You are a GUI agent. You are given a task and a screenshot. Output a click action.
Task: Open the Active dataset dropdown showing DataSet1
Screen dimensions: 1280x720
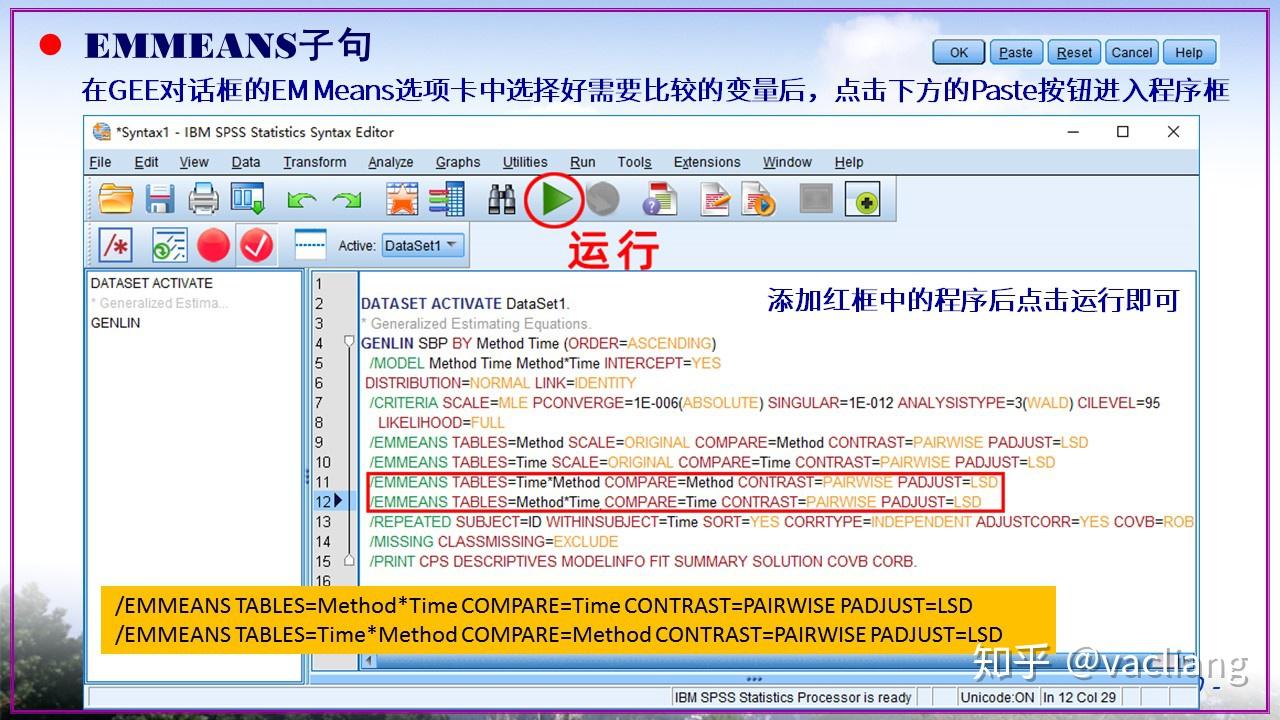click(x=420, y=243)
